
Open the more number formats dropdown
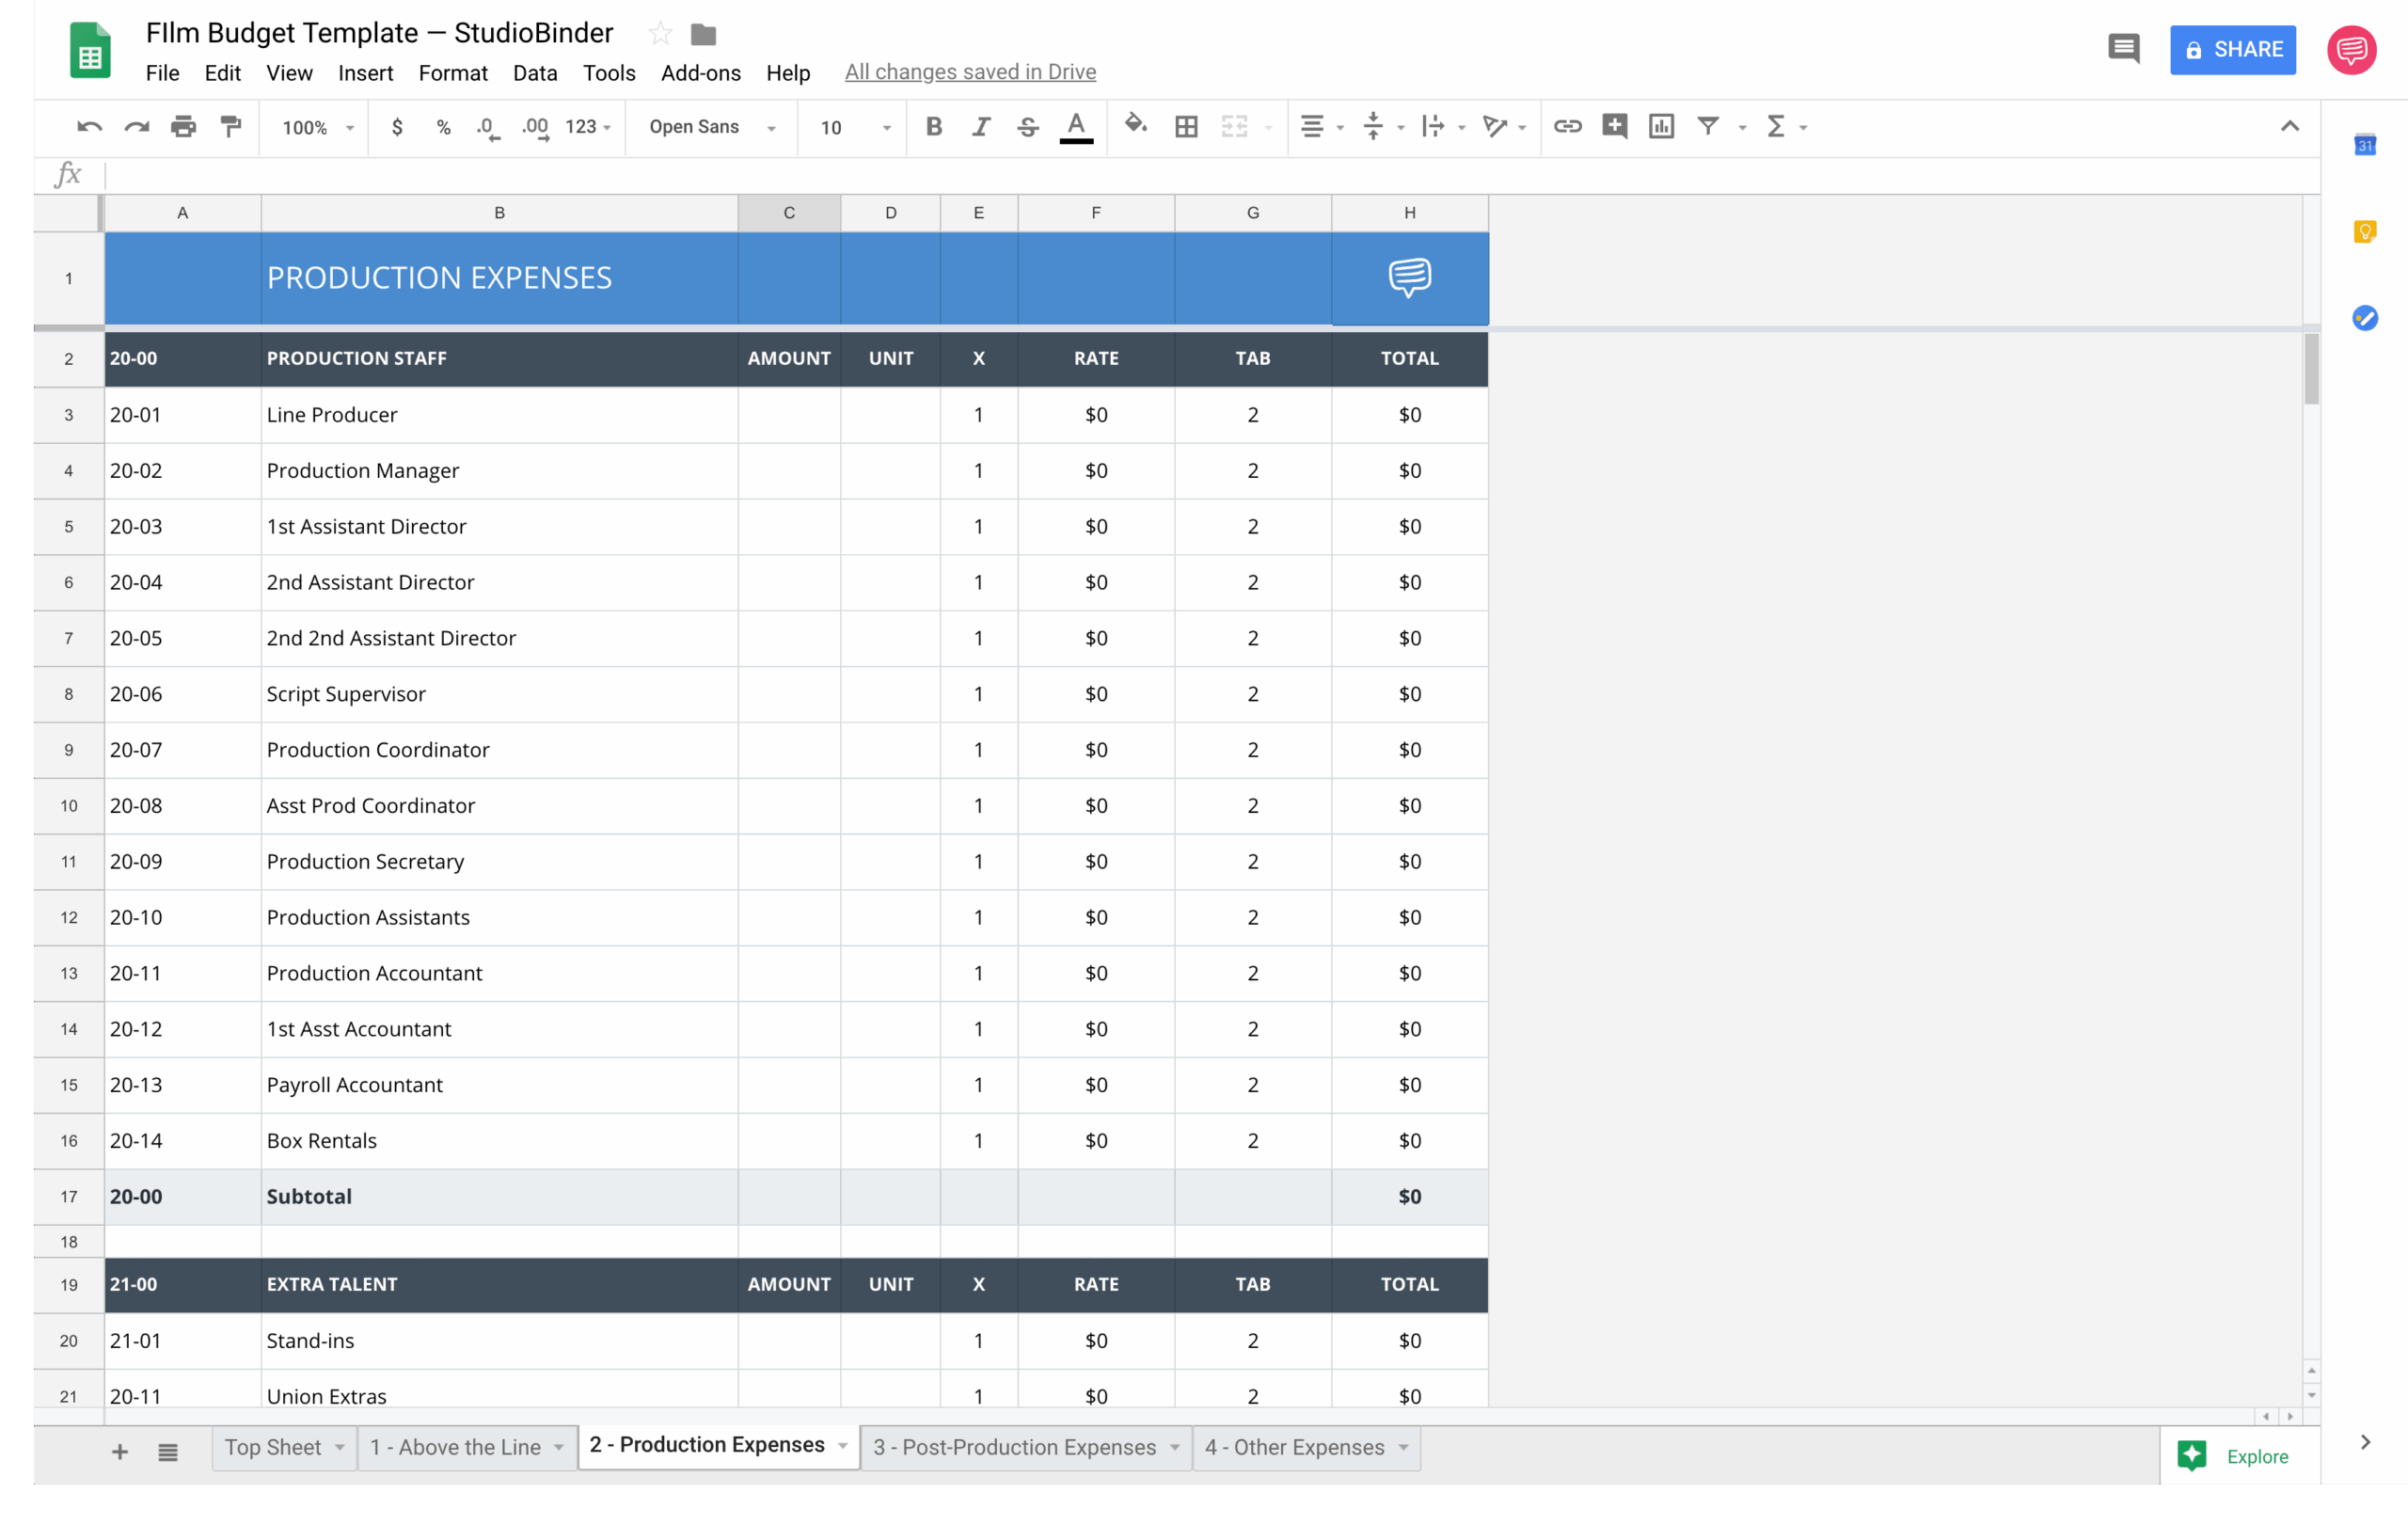click(x=586, y=127)
